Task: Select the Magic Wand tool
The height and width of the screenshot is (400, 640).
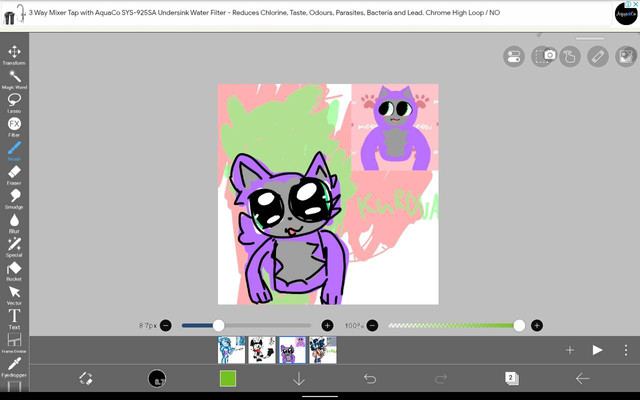Action: [x=14, y=77]
